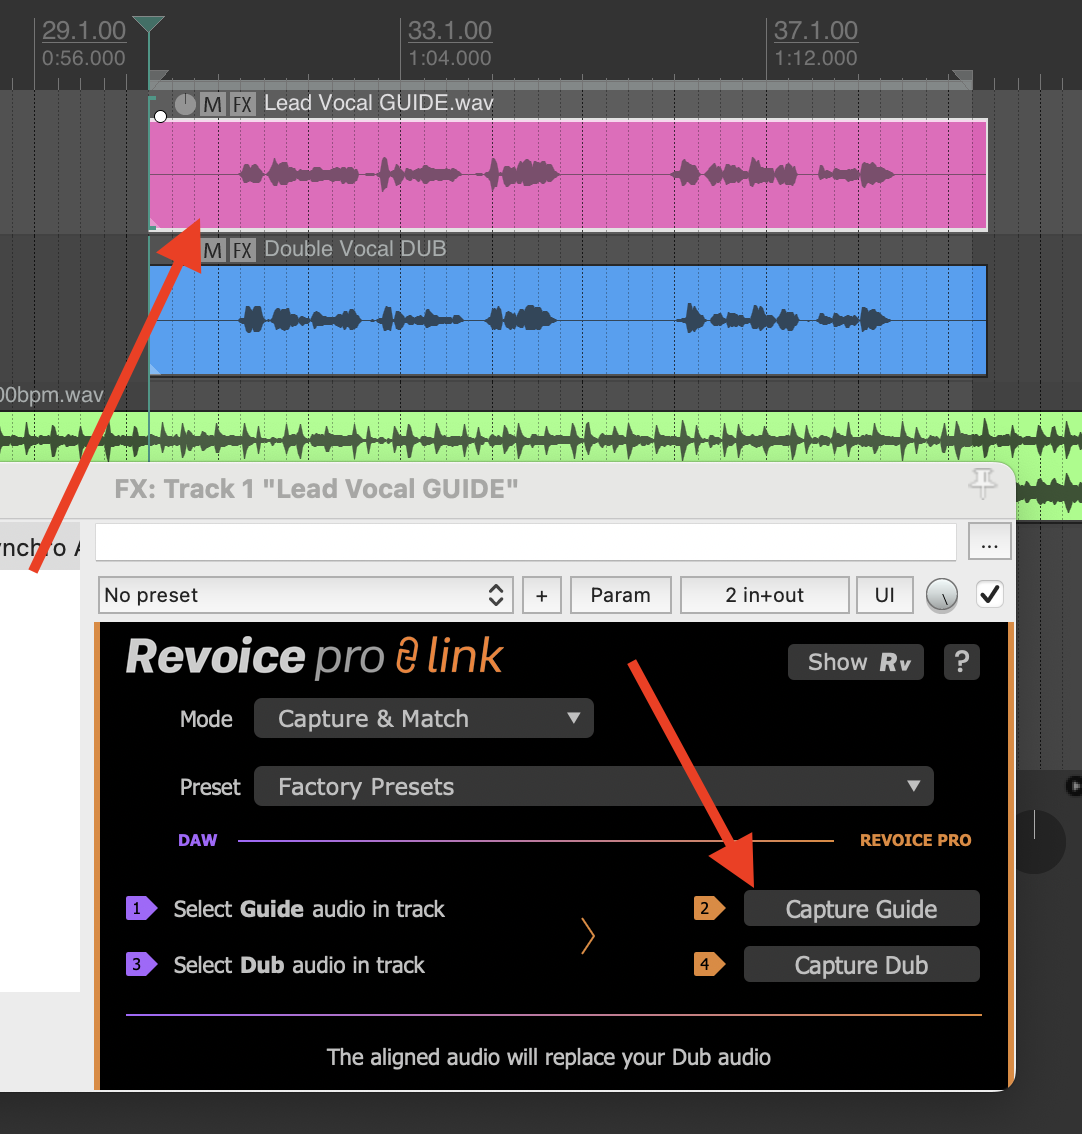Click the Lead Vocal GUIDE item volume knob

click(186, 104)
